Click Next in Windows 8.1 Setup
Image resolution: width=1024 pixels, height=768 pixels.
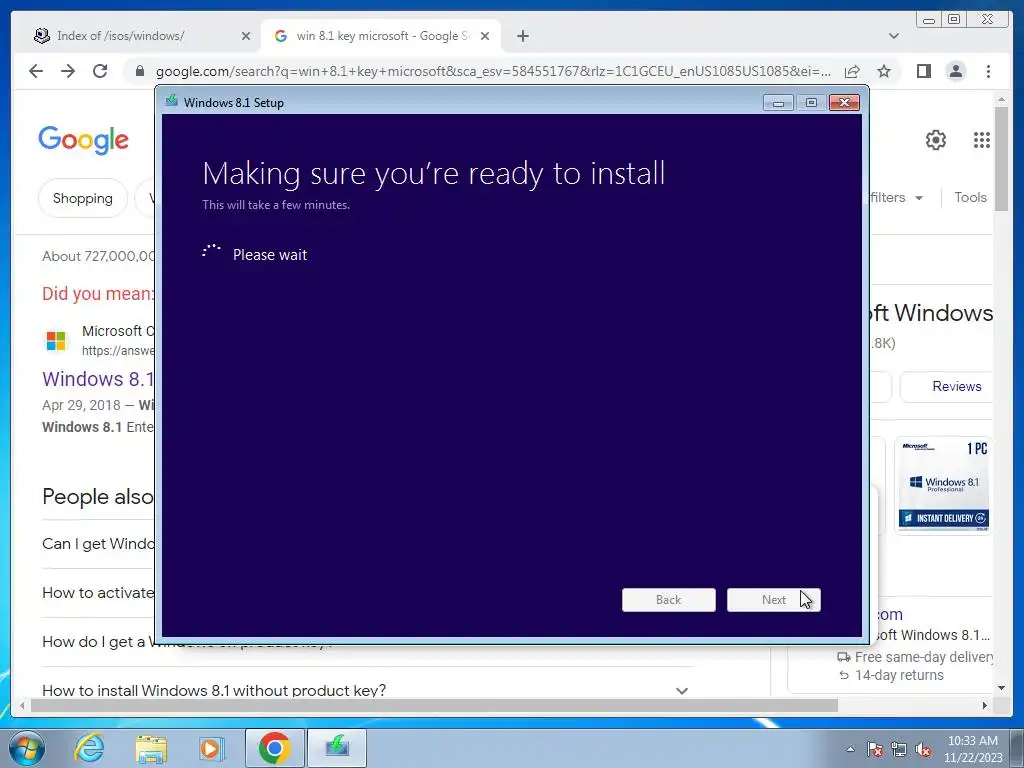773,600
